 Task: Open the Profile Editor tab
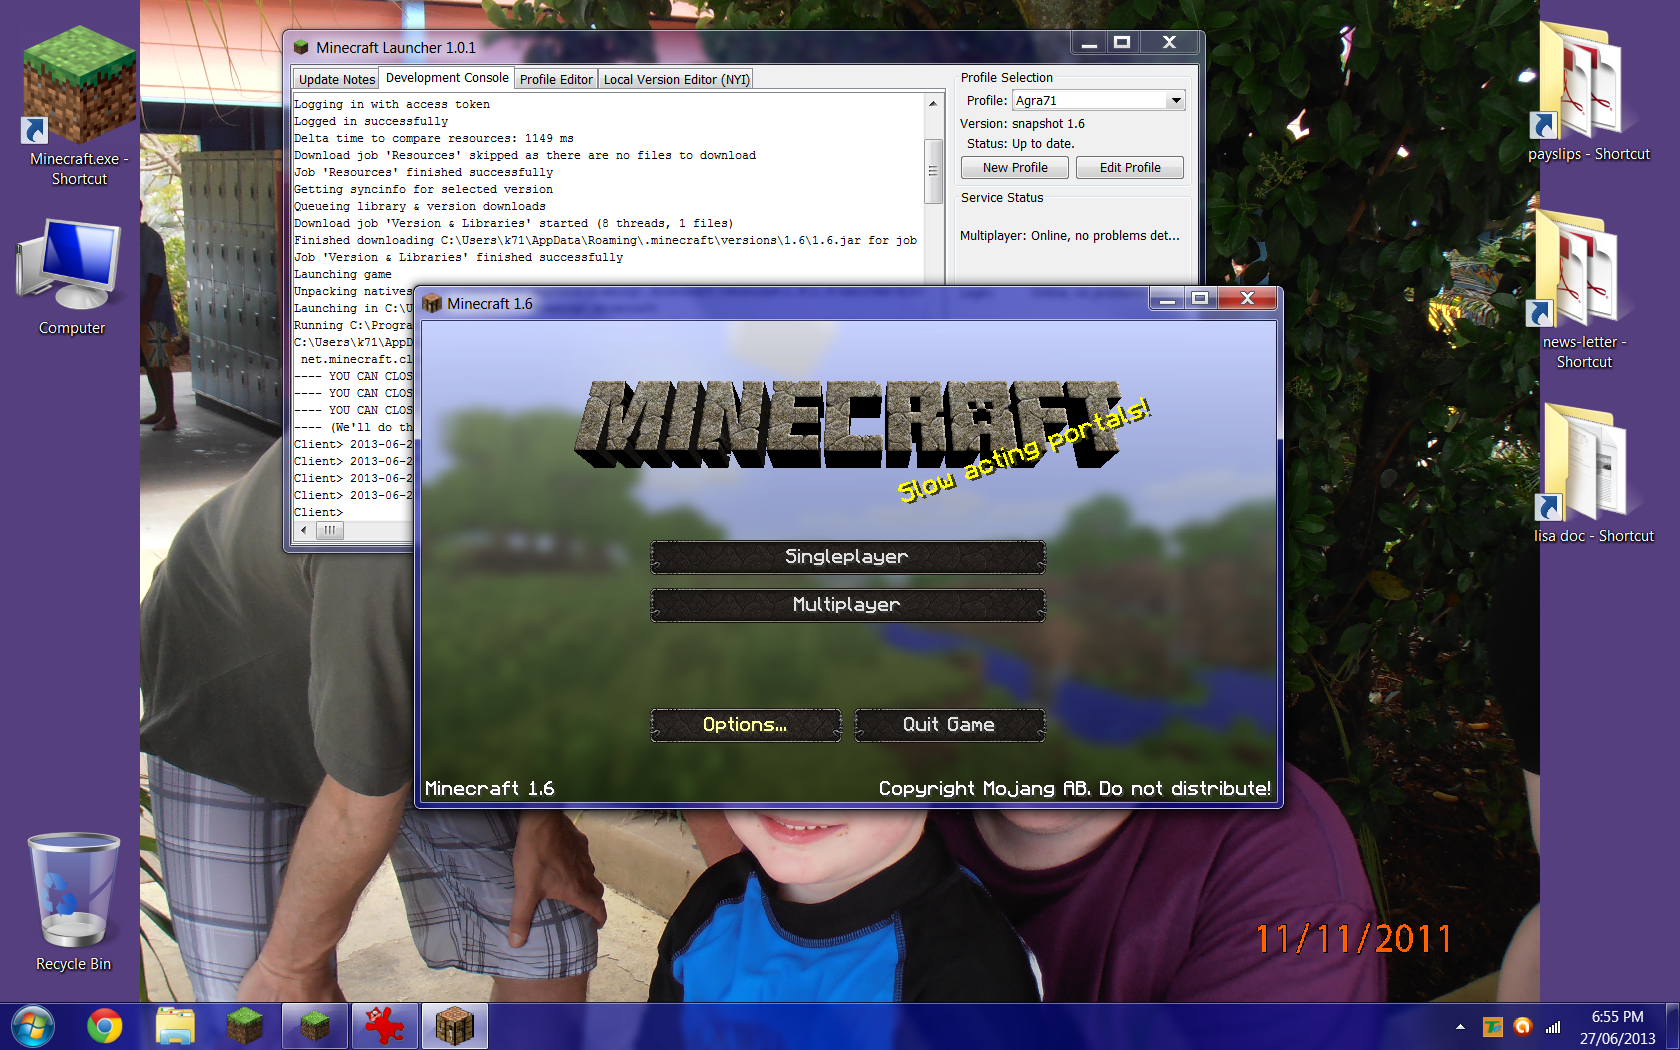[556, 79]
